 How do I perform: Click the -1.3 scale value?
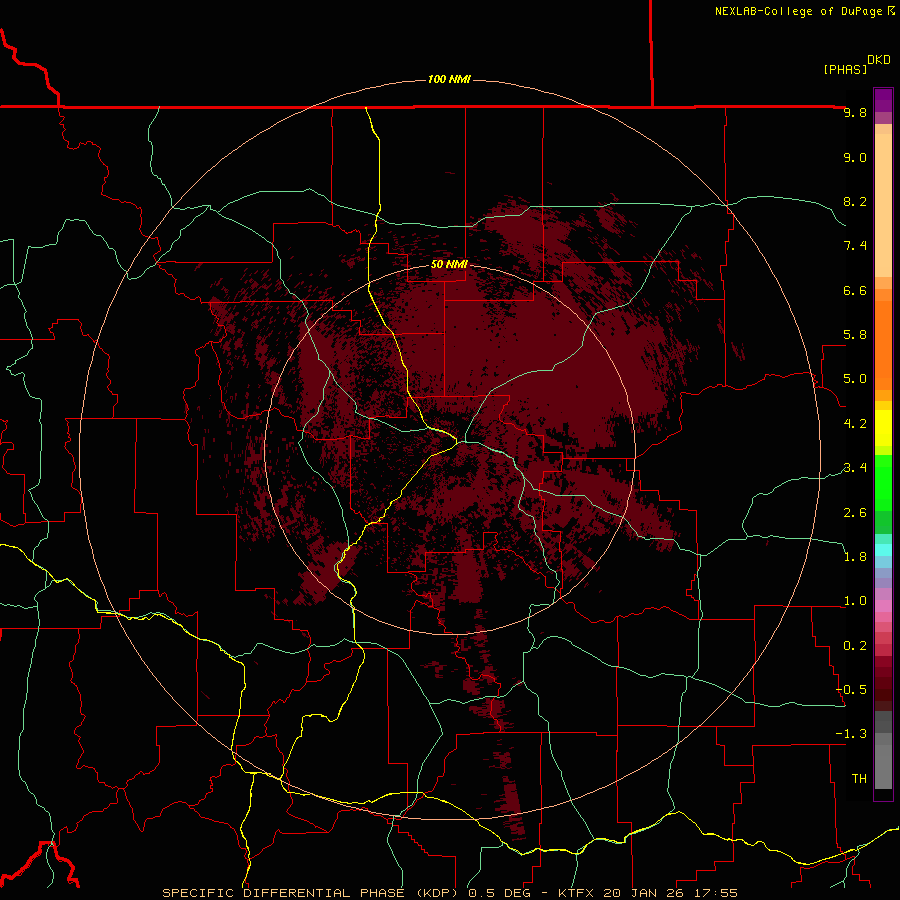tap(851, 734)
